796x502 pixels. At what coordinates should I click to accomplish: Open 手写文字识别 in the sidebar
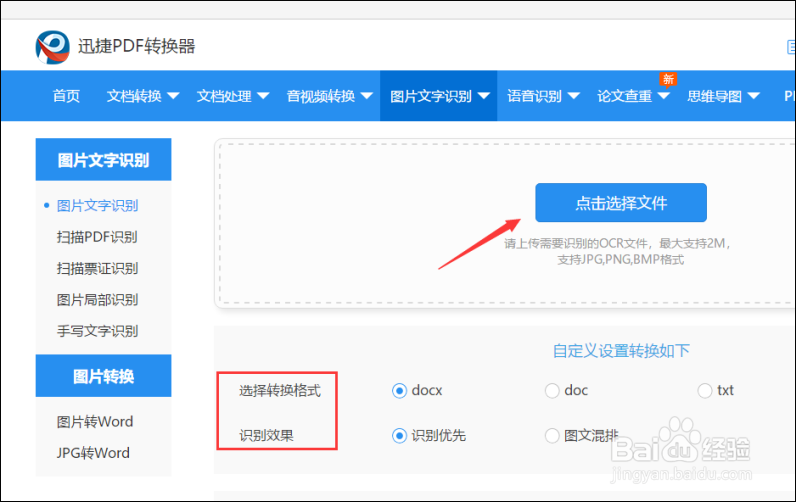pos(97,331)
